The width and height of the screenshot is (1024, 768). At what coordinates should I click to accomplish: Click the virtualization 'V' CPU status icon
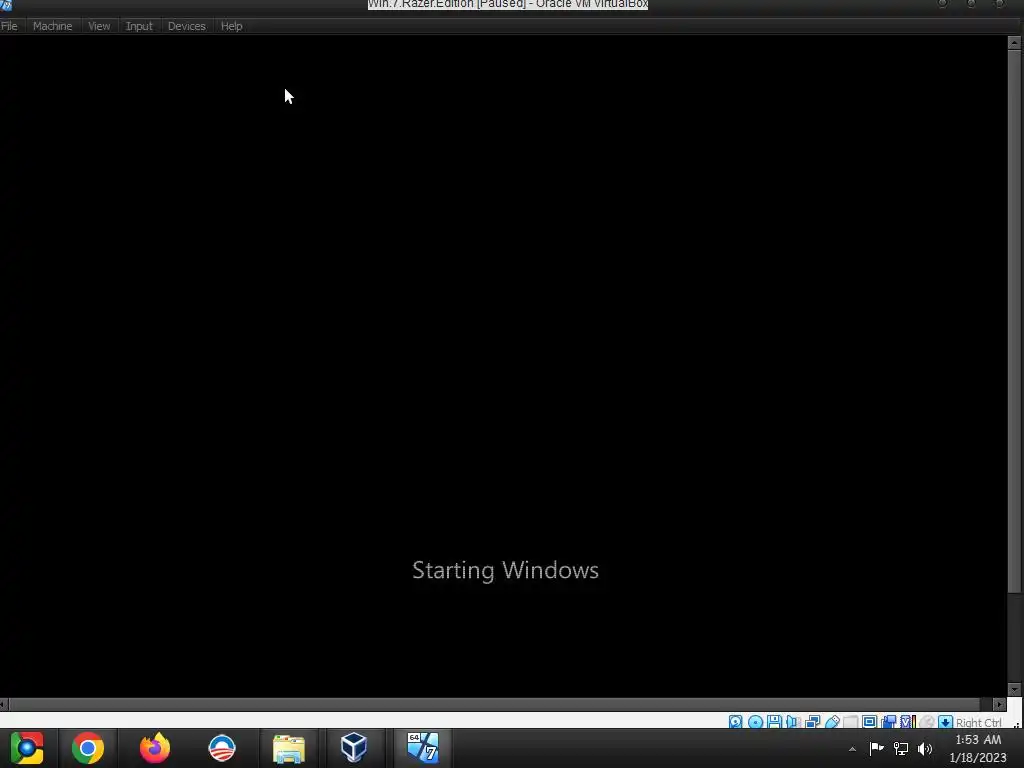coord(908,722)
